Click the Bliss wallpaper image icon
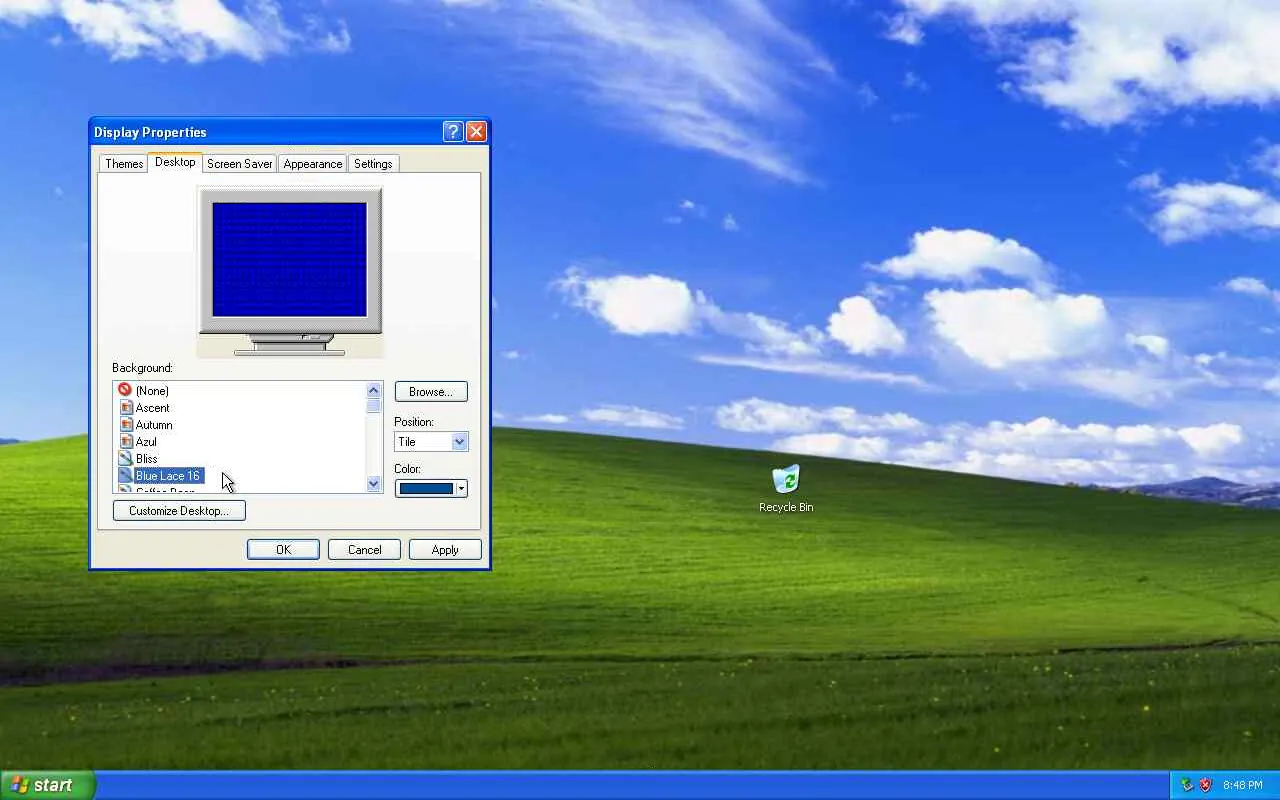 click(x=126, y=458)
